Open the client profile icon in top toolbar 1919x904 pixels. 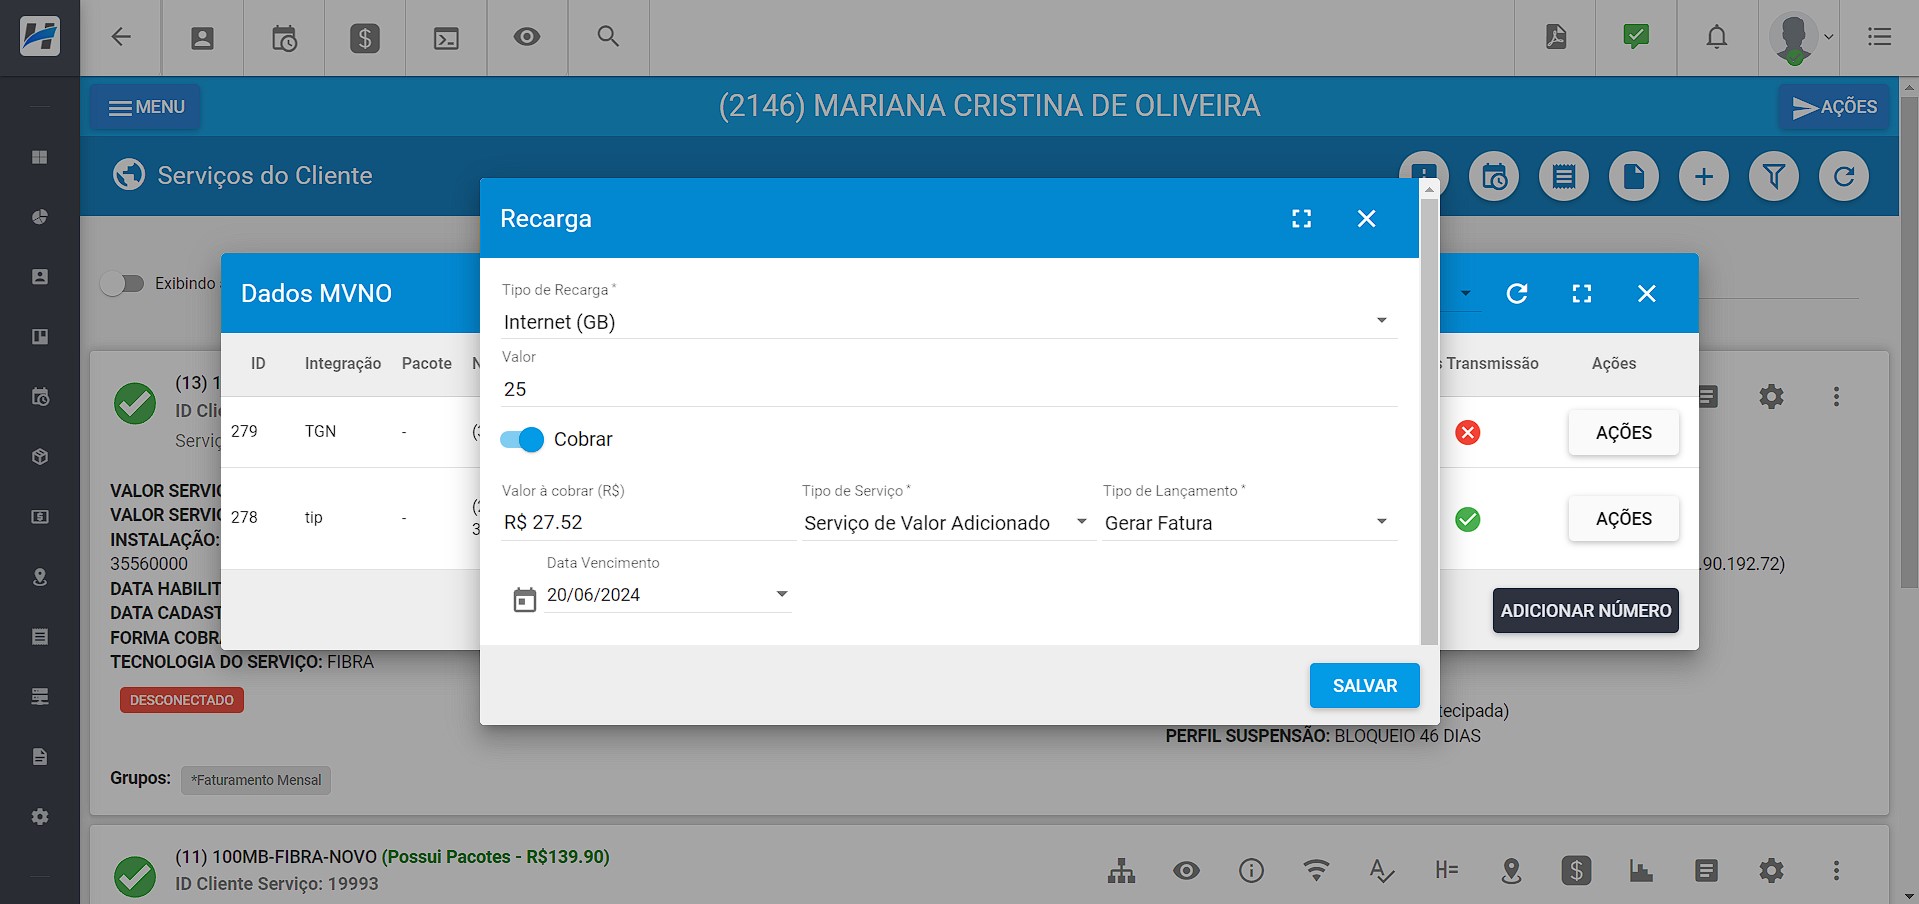pos(202,38)
